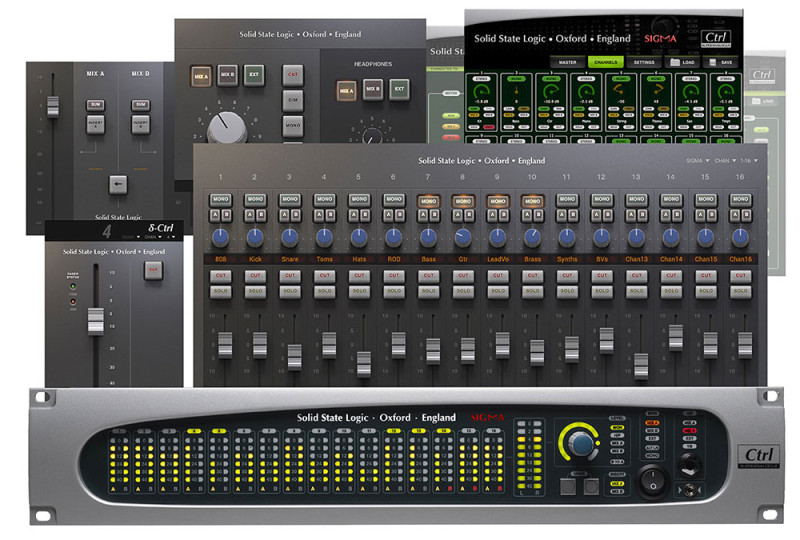This screenshot has height=540, width=800.
Task: Click the pan knob on Chan15
Action: pos(706,237)
